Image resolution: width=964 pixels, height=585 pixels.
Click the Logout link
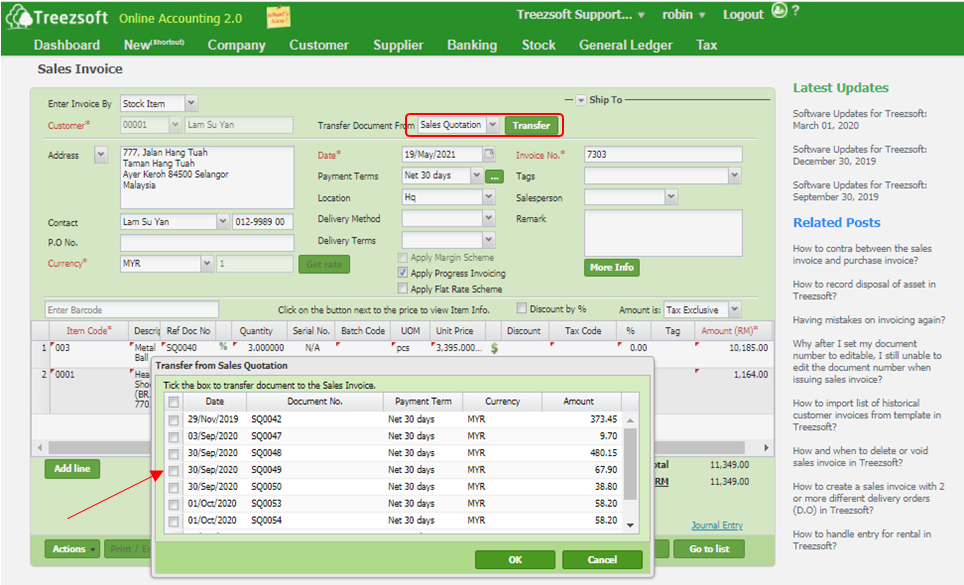(x=743, y=15)
